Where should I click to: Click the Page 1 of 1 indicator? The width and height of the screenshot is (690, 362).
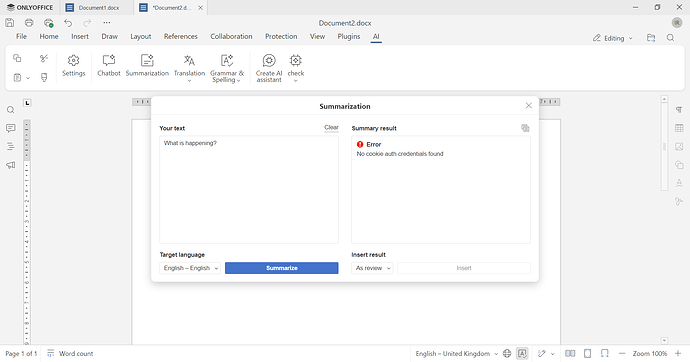coord(21,353)
